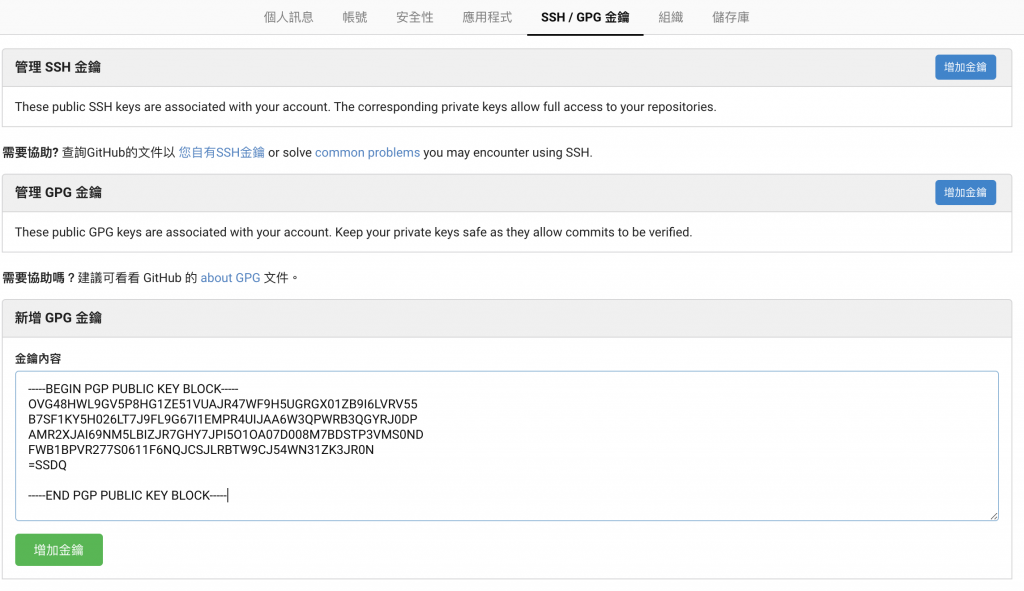Image resolution: width=1024 pixels, height=591 pixels.
Task: Open the 您自有SSH金鑰 help link
Action: (x=221, y=153)
